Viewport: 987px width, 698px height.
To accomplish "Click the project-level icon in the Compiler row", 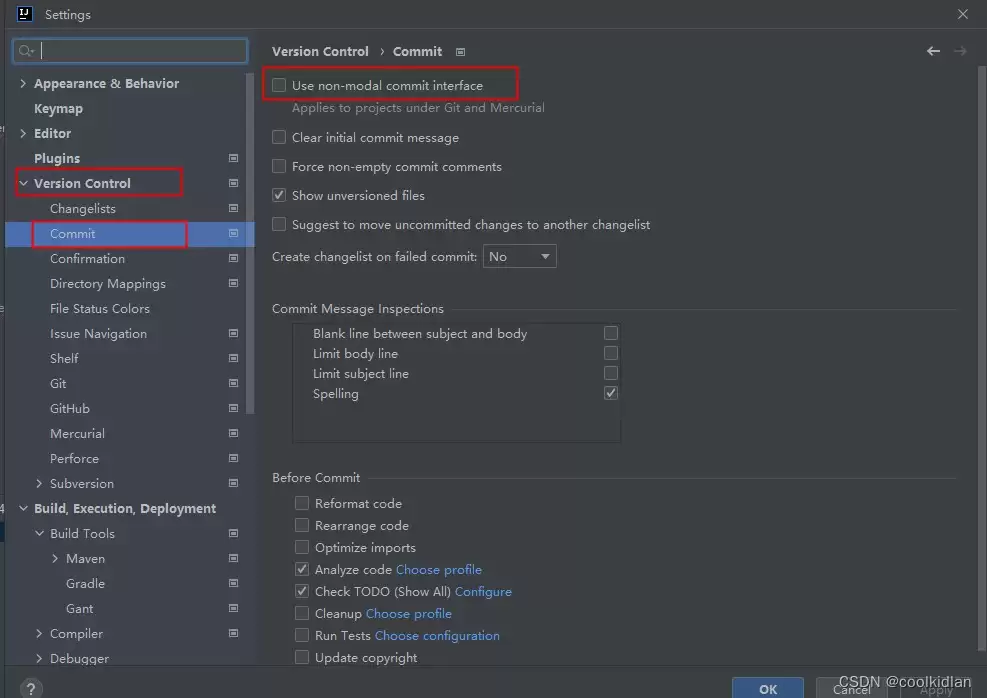I will click(x=233, y=633).
